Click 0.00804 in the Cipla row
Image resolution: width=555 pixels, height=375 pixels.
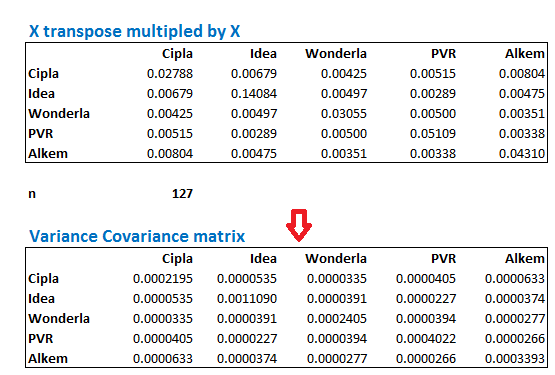pyautogui.click(x=522, y=74)
